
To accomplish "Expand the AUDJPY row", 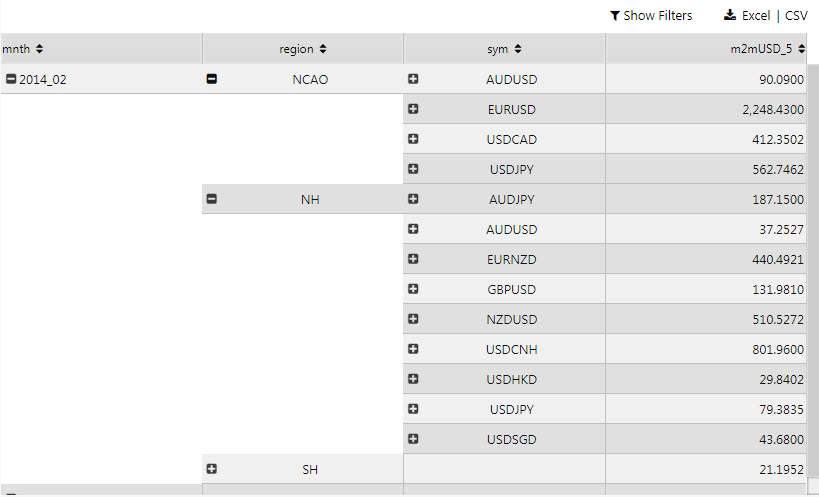I will [413, 199].
